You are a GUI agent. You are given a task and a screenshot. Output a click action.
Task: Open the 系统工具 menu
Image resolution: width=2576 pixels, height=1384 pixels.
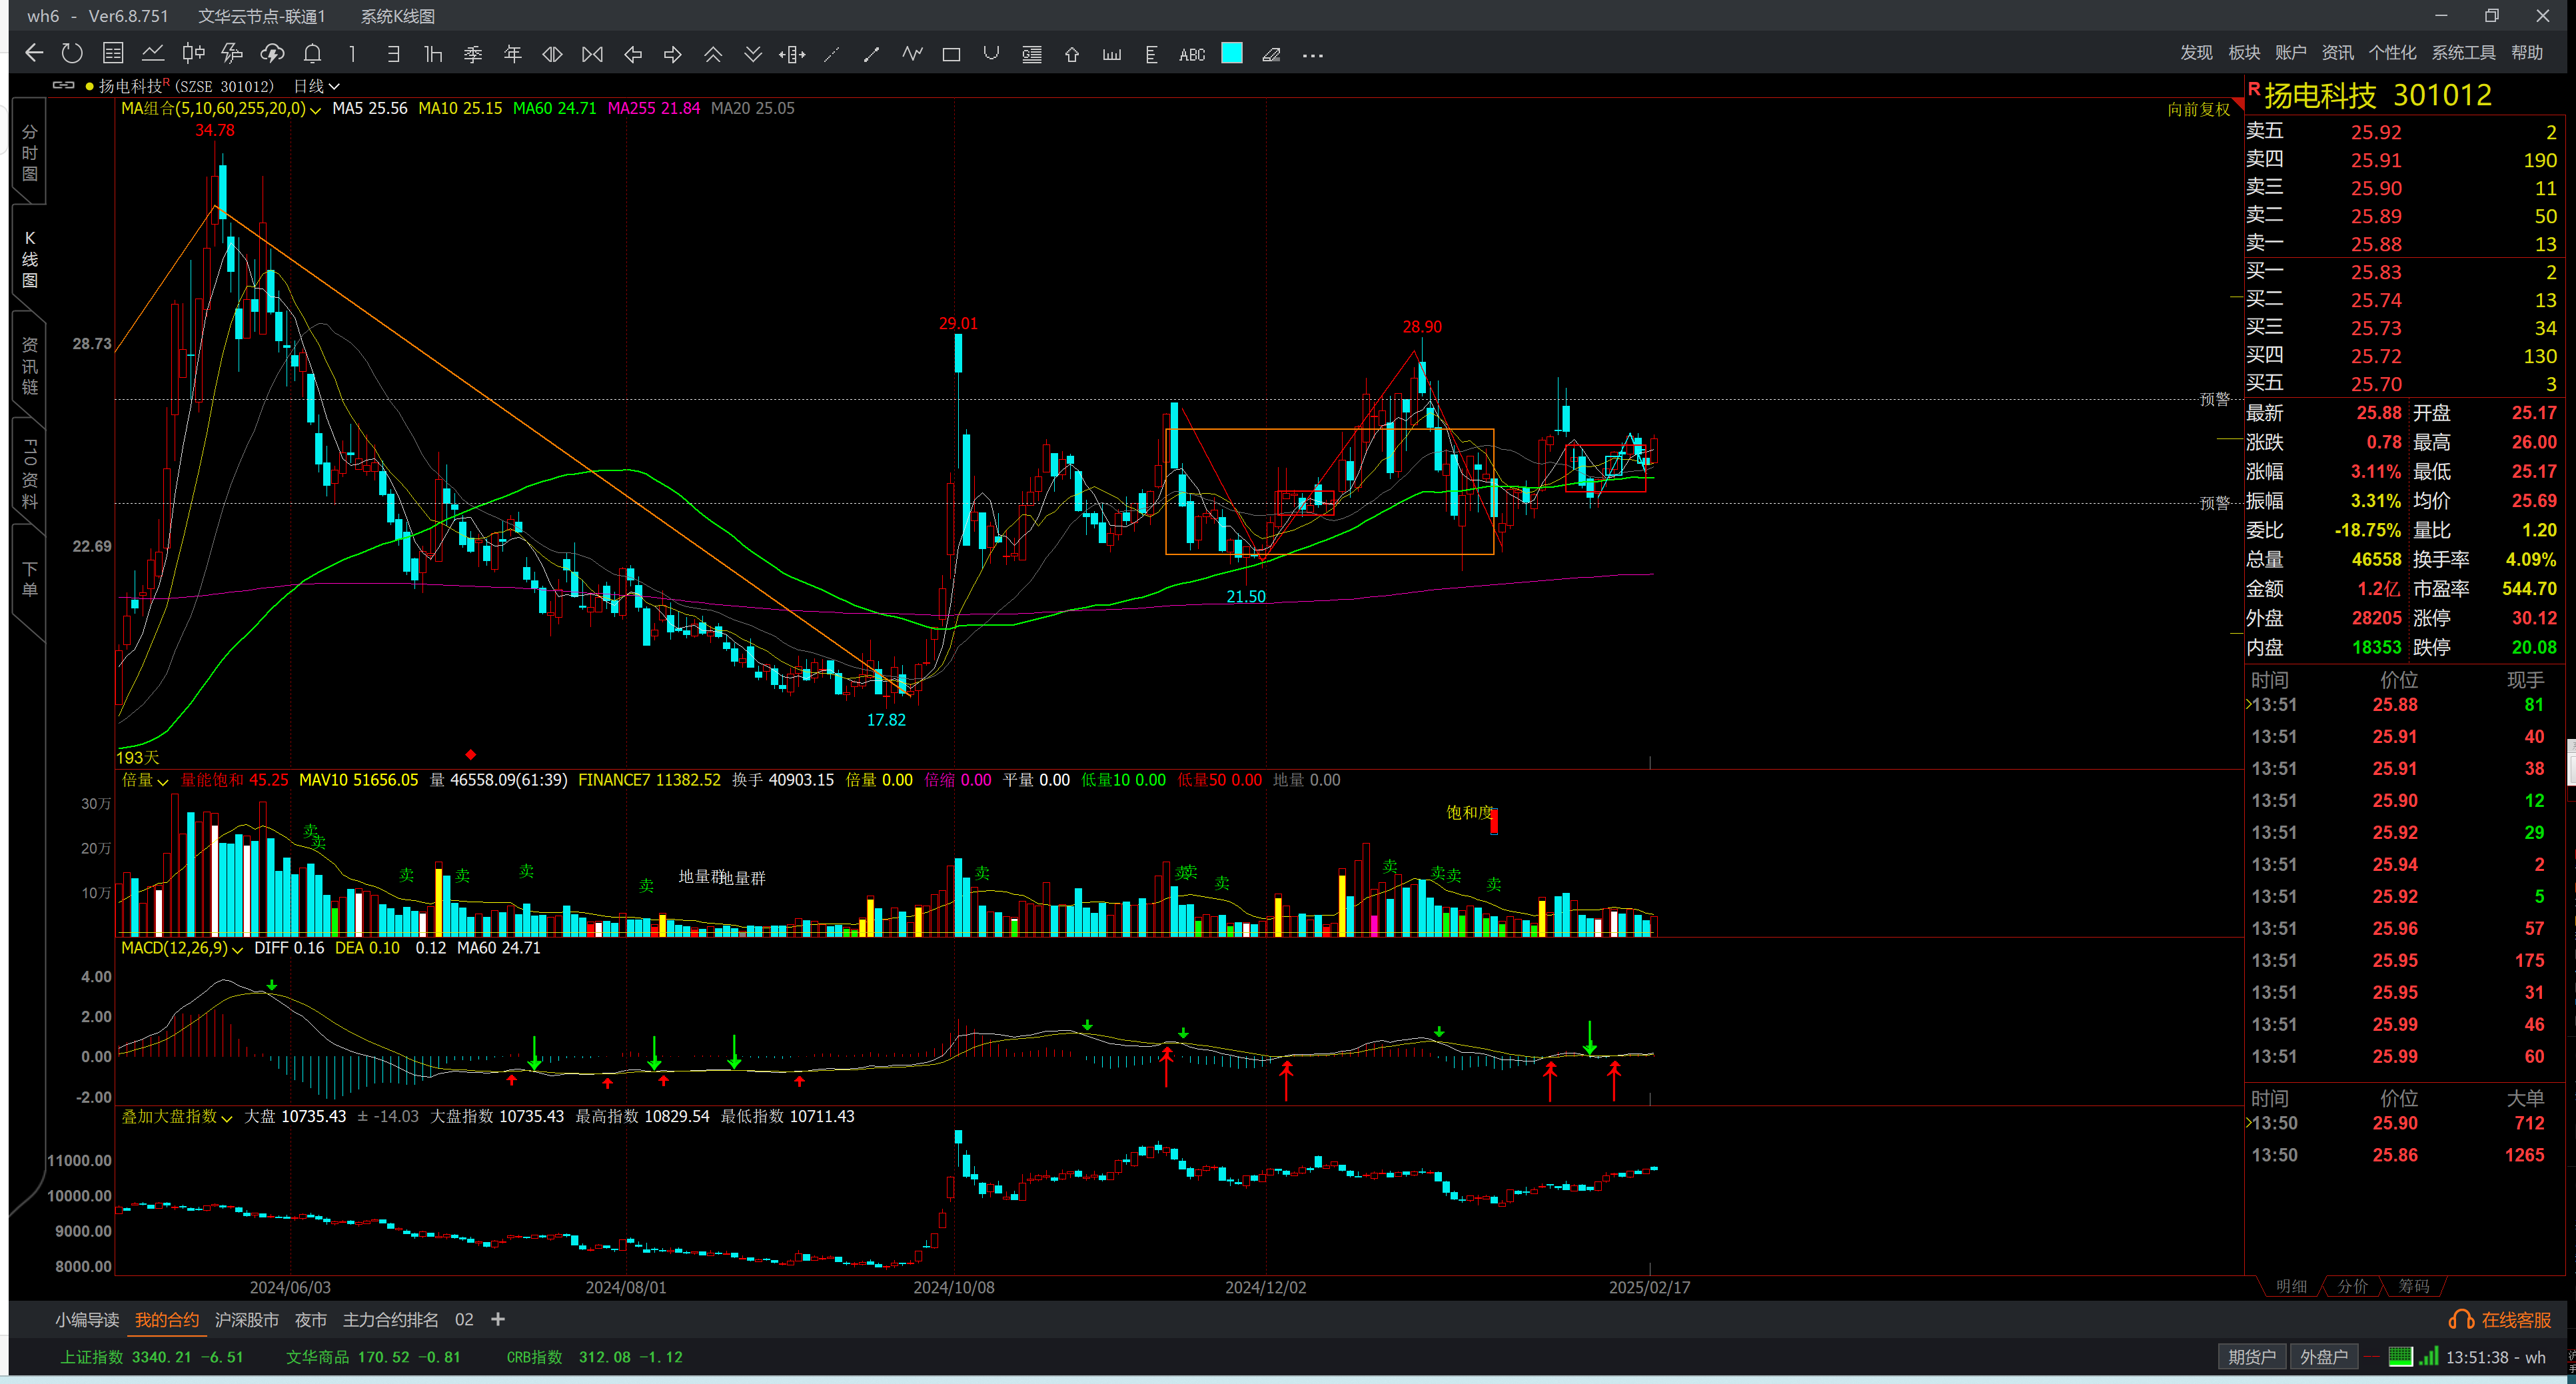[x=2463, y=52]
